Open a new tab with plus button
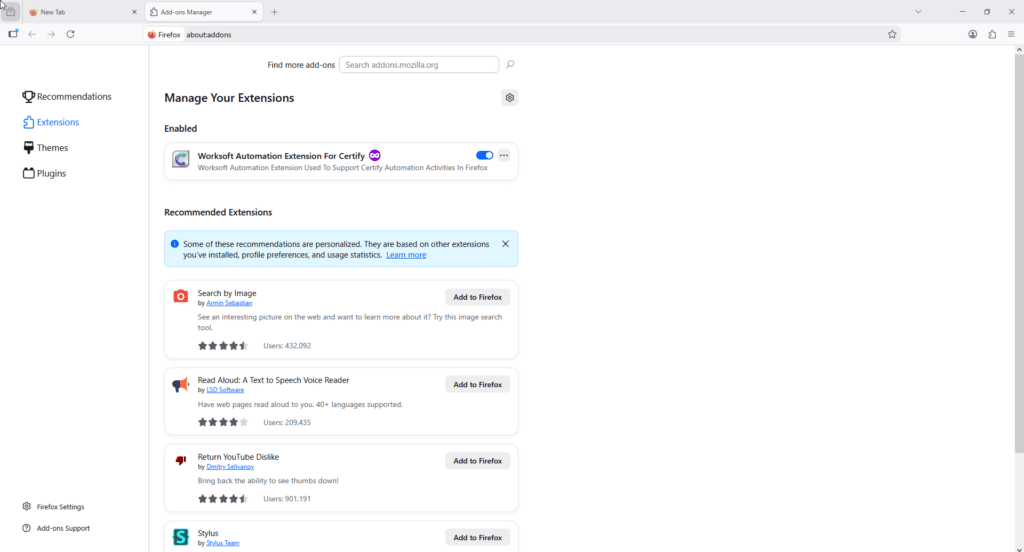Viewport: 1024px width, 552px height. (274, 12)
